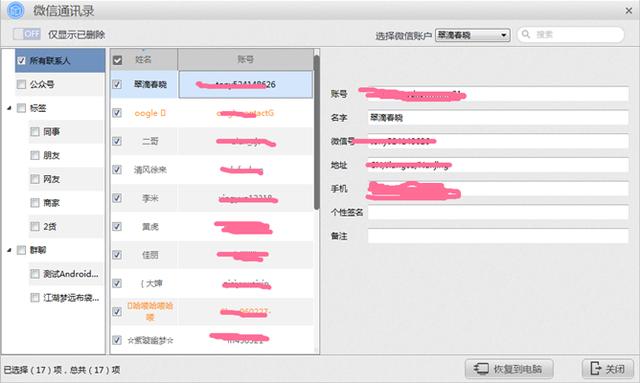Uncheck the 佳丽 contact row checkbox
This screenshot has height=383, width=640.
point(117,255)
